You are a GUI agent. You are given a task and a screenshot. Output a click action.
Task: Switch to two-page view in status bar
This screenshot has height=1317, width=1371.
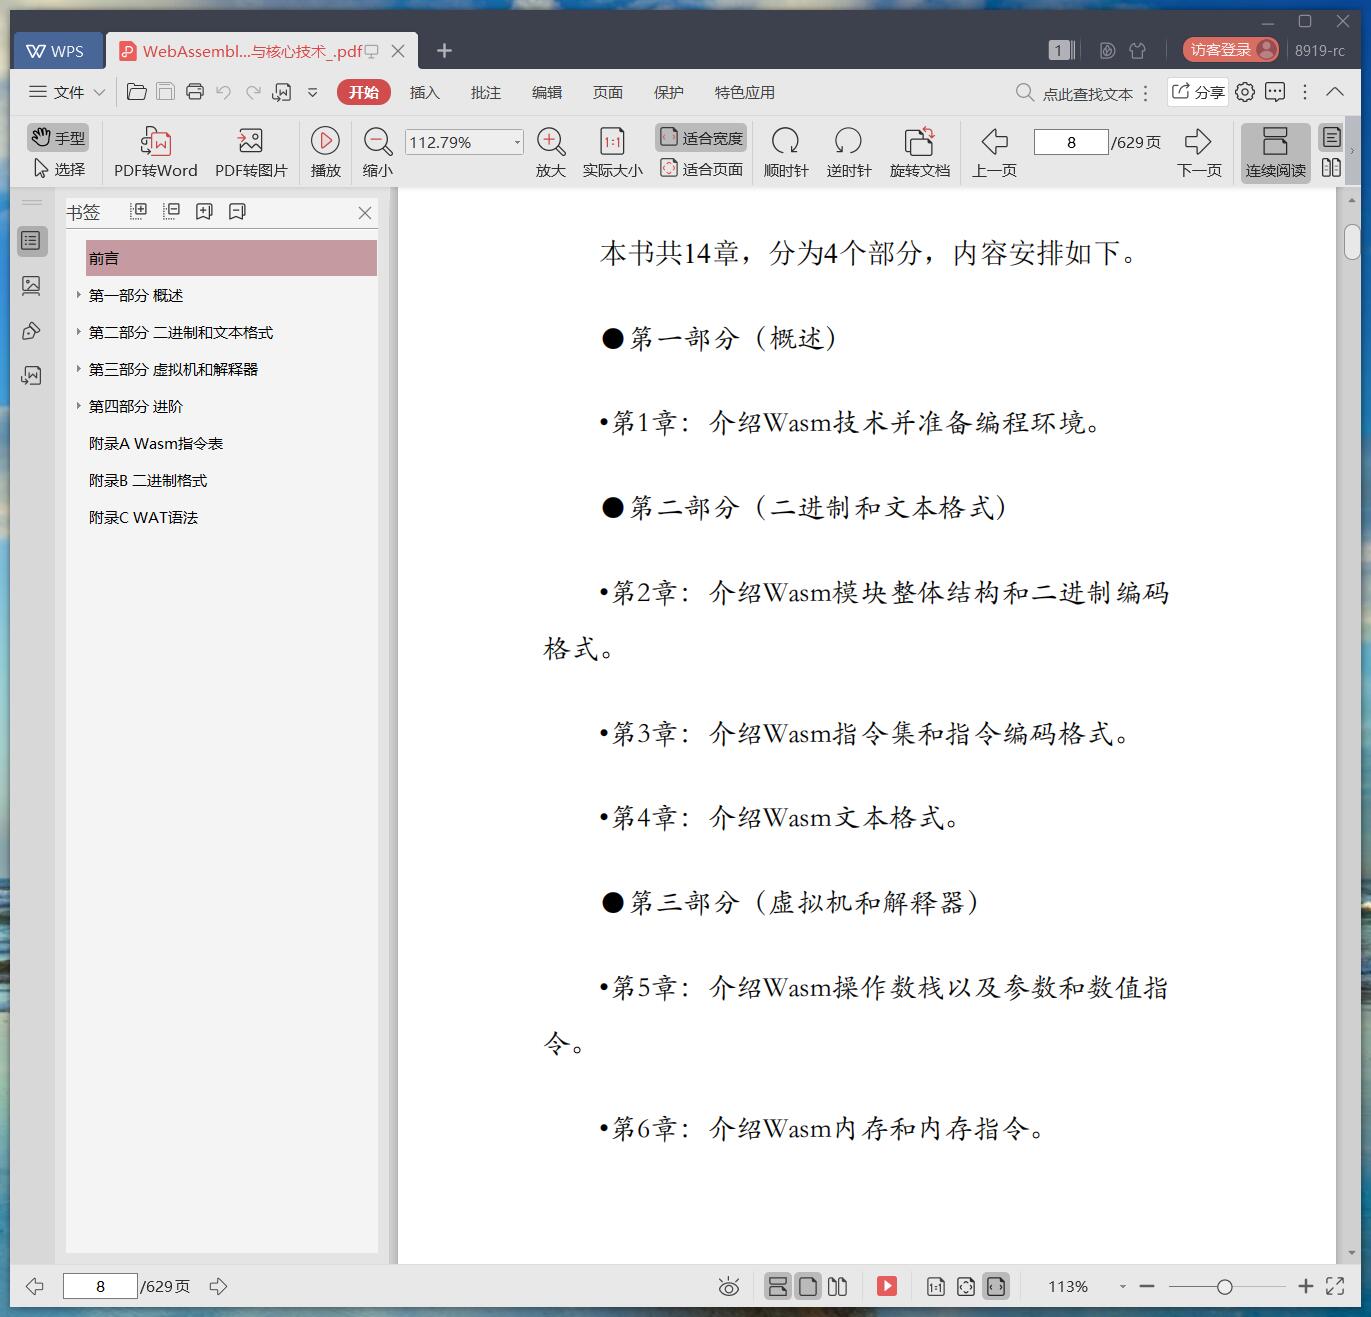(x=838, y=1287)
